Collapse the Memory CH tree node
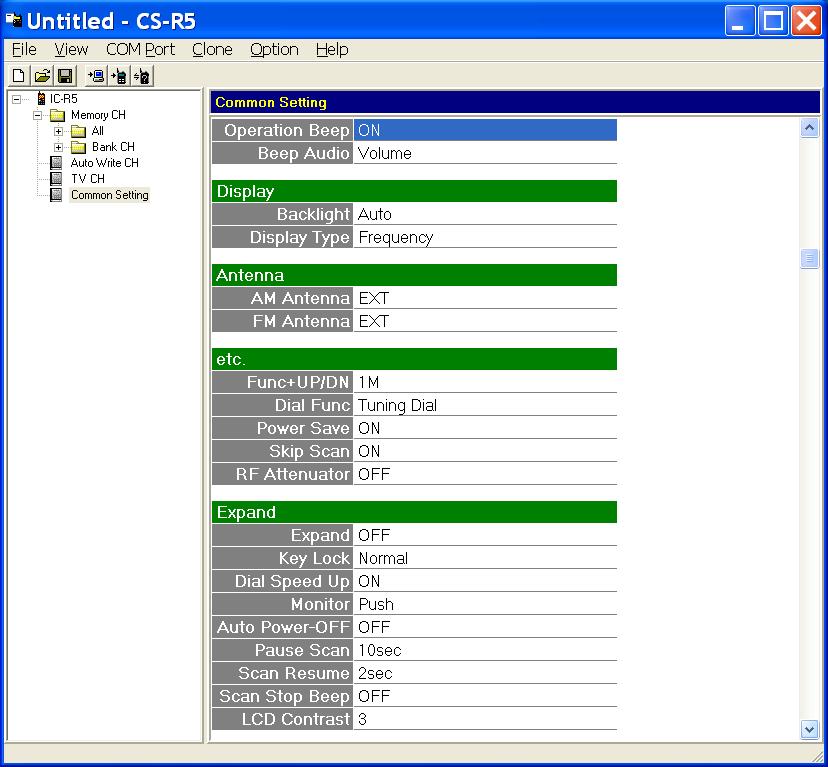Image resolution: width=828 pixels, height=767 pixels. click(x=37, y=115)
